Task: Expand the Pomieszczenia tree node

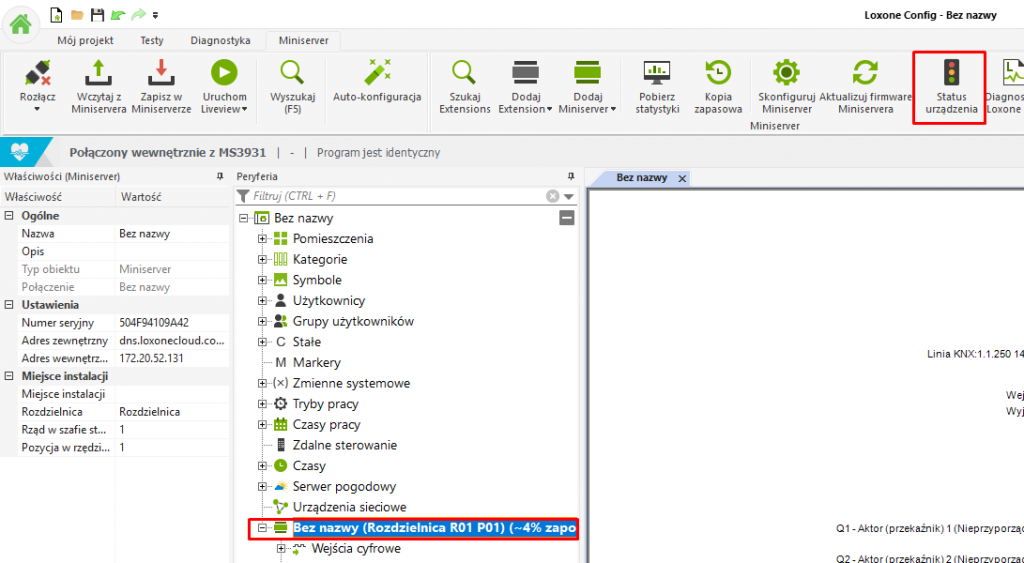Action: [x=263, y=239]
